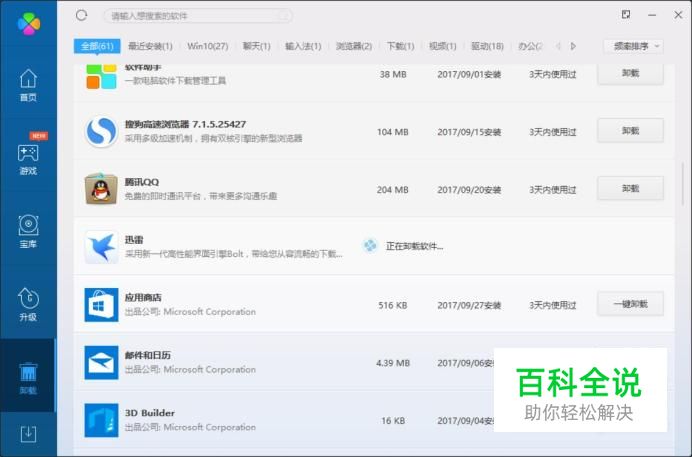Click 一键卸载 for the Store app
The image size is (692, 457).
(x=630, y=304)
